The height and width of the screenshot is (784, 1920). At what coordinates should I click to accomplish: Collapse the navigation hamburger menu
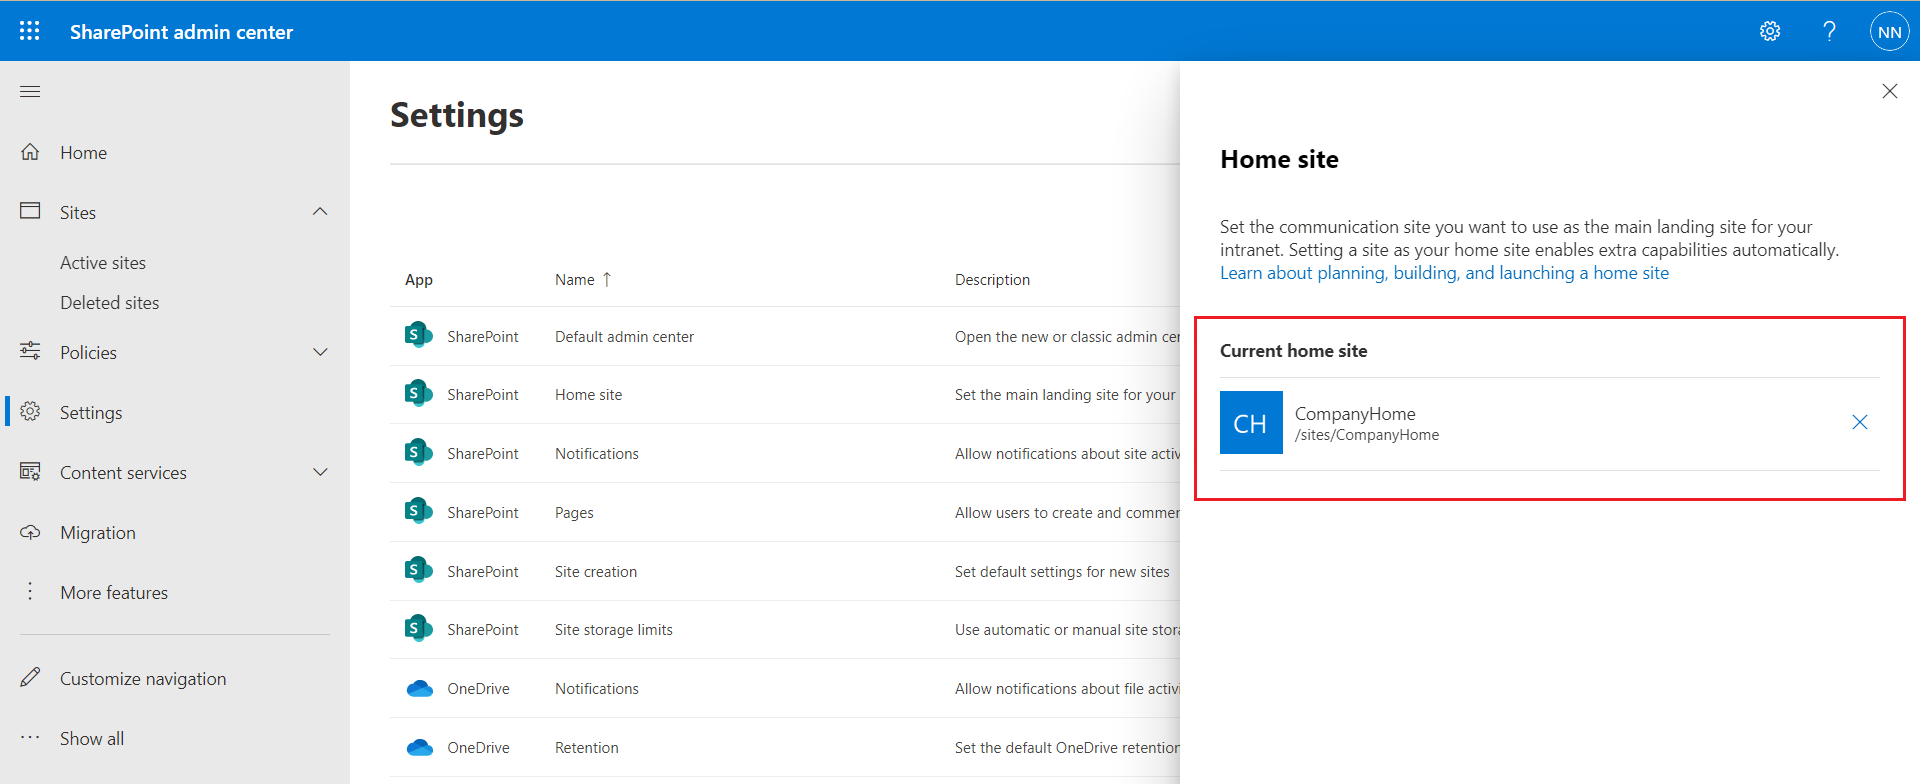(30, 92)
